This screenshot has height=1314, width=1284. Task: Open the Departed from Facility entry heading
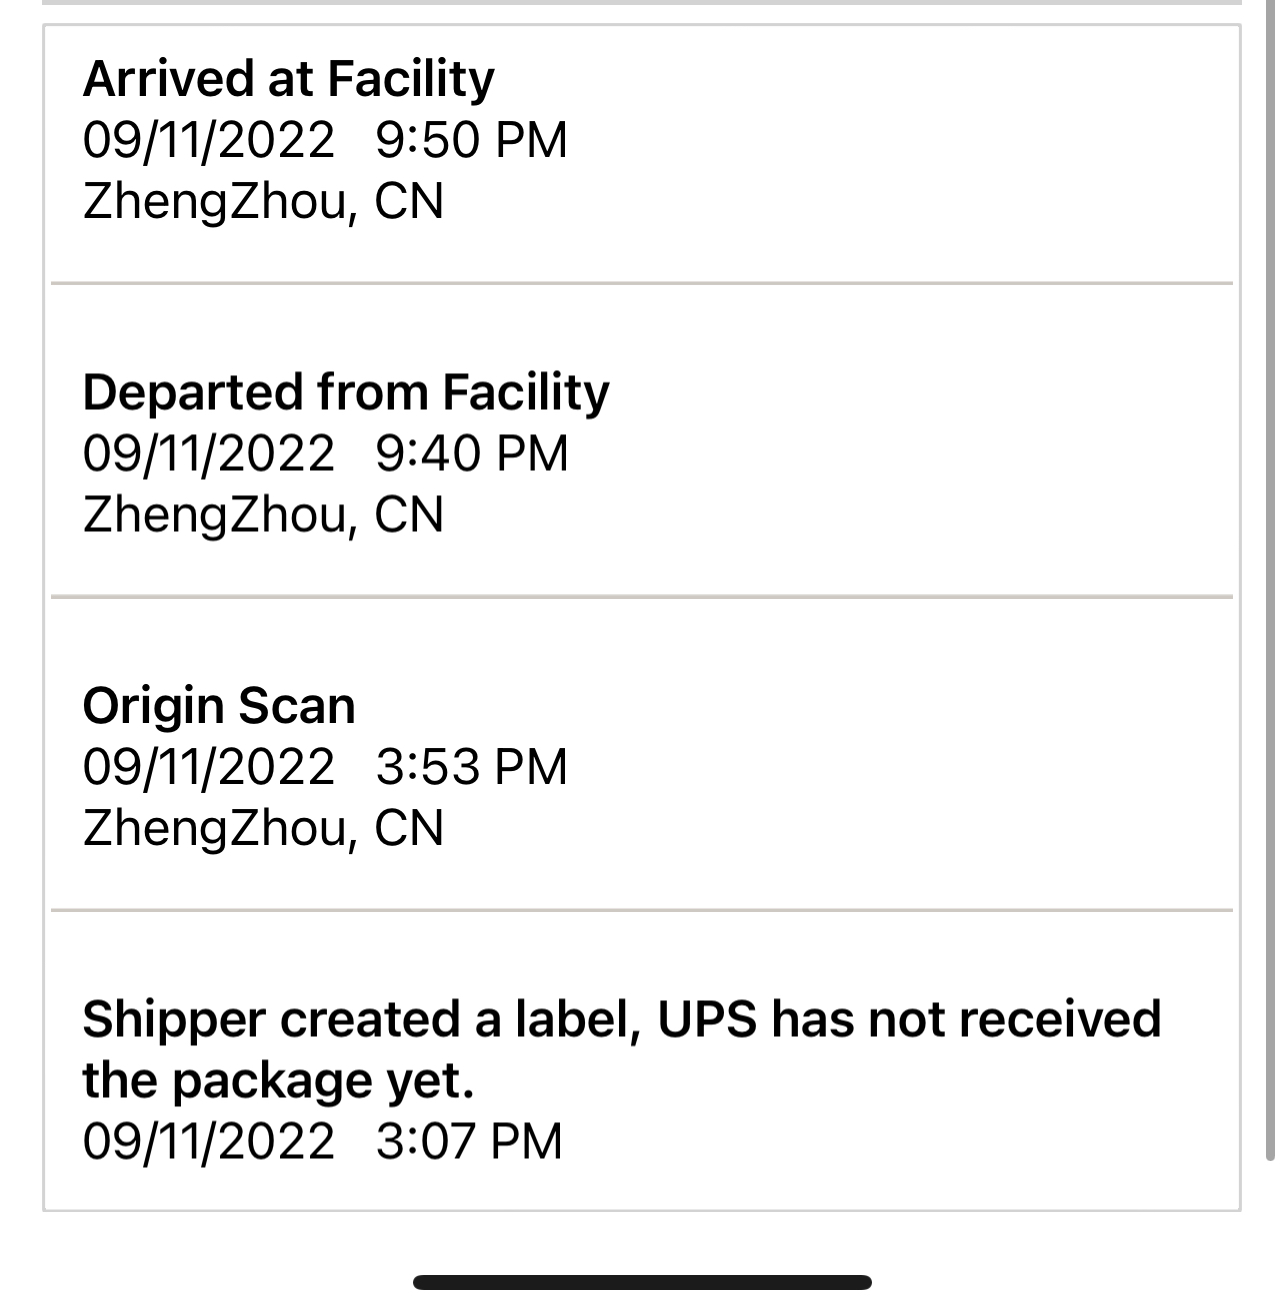point(345,392)
